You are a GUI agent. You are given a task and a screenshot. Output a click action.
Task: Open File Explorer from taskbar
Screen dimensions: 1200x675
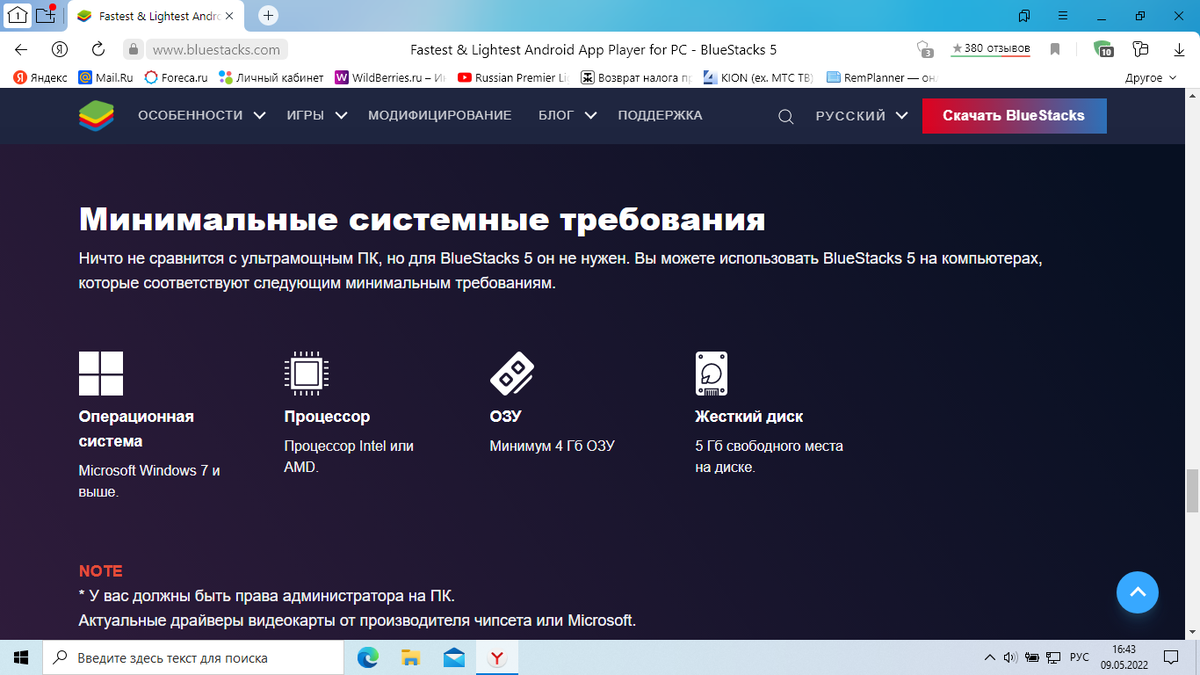tap(411, 658)
